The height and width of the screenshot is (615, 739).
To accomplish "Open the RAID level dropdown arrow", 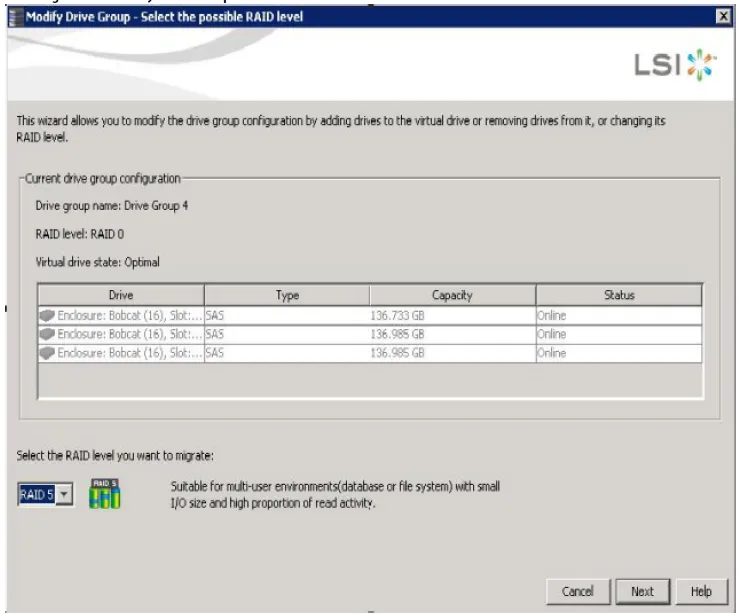I will [x=64, y=495].
